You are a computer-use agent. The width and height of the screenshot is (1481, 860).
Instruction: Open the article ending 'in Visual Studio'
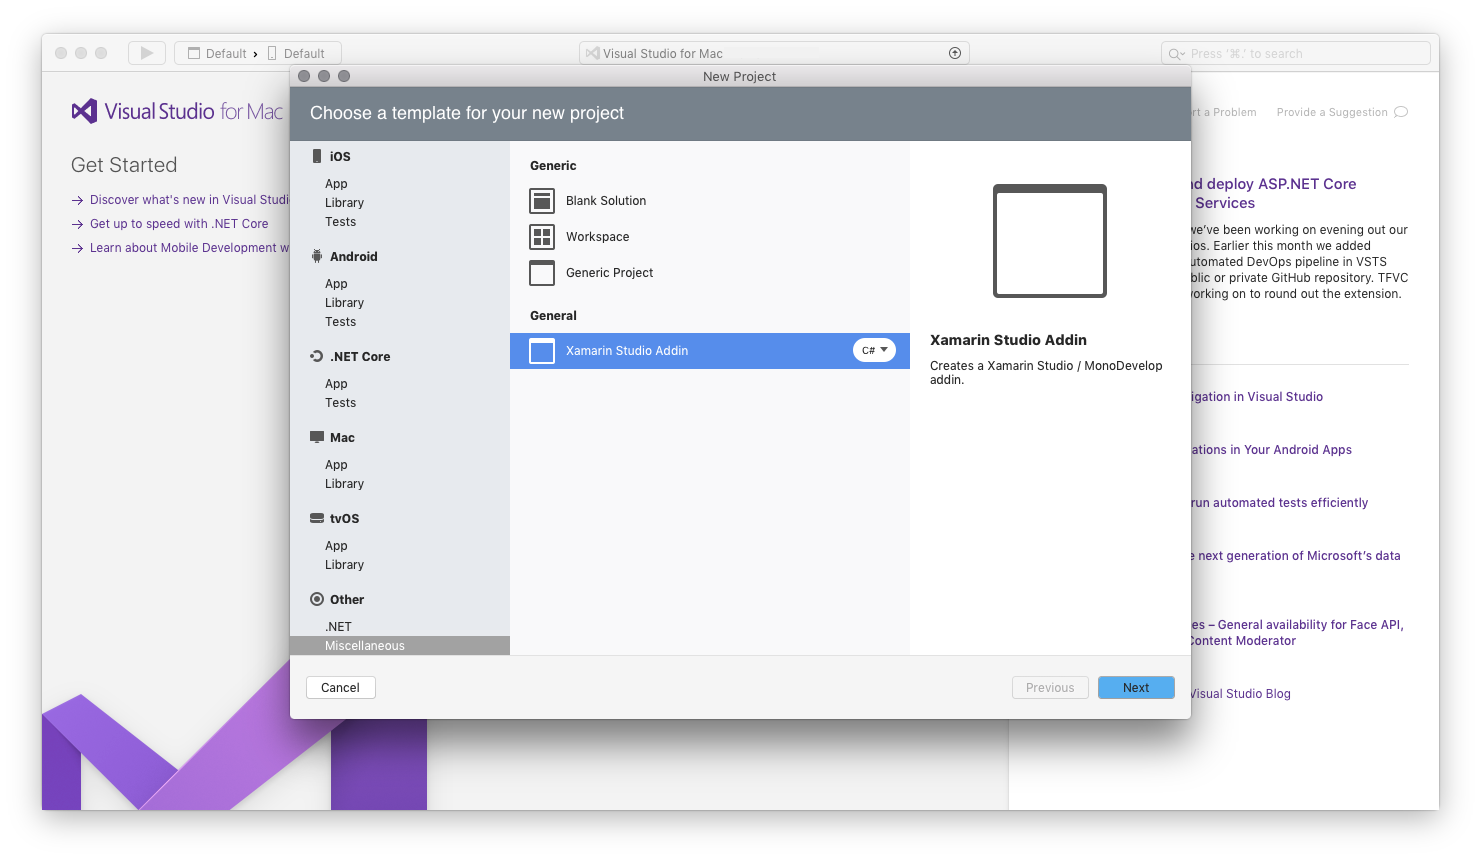pyautogui.click(x=1257, y=397)
